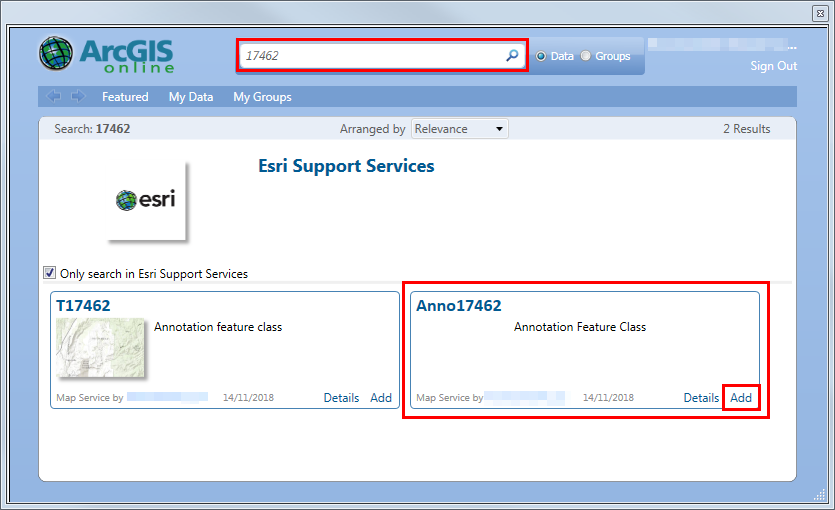Click the Annotation feature class description under T17462
Viewport: 835px width, 510px height.
pos(218,327)
